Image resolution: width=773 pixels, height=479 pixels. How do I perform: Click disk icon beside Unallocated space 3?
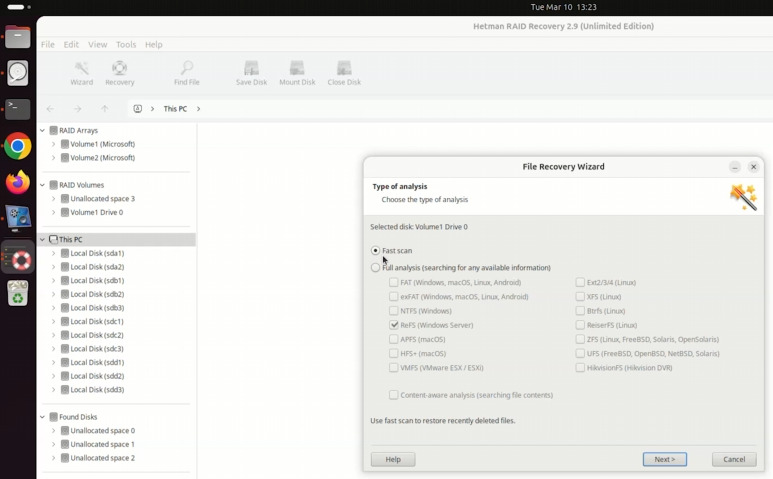(65, 199)
